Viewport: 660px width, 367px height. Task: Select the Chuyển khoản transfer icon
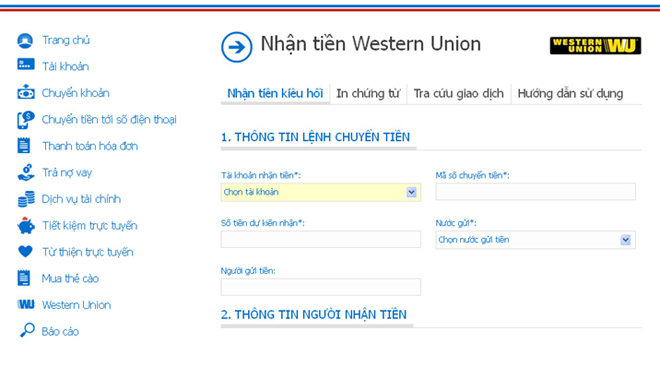coord(26,92)
